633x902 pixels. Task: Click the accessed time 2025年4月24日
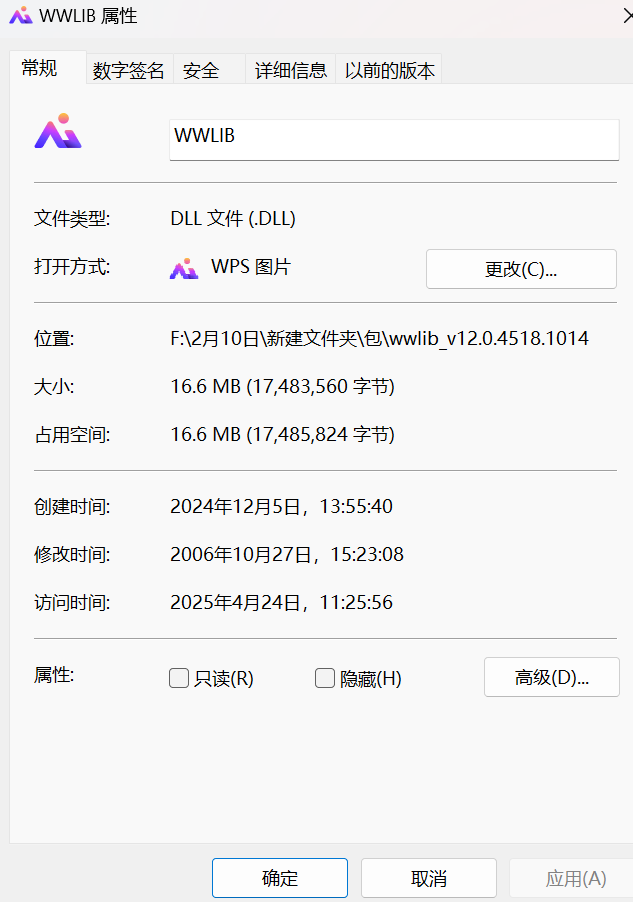pos(281,603)
